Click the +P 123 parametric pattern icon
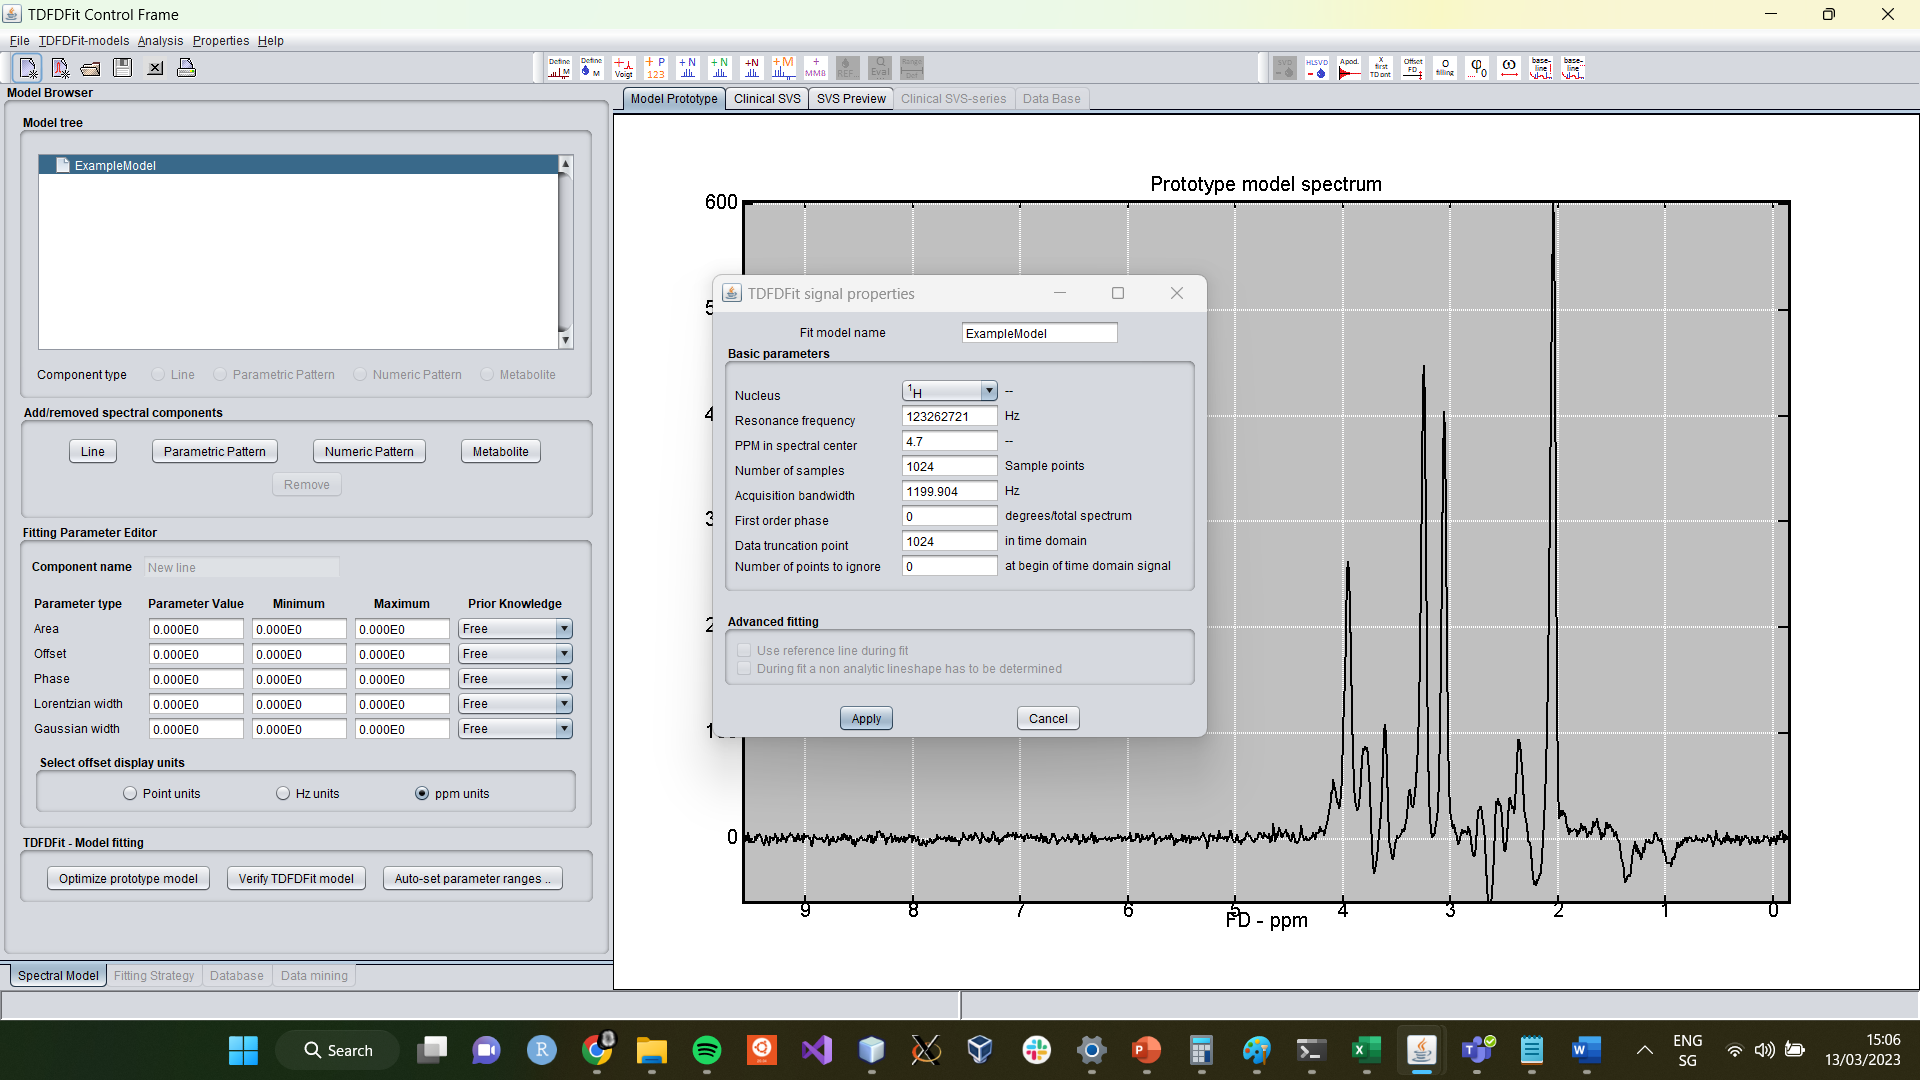 pyautogui.click(x=655, y=68)
